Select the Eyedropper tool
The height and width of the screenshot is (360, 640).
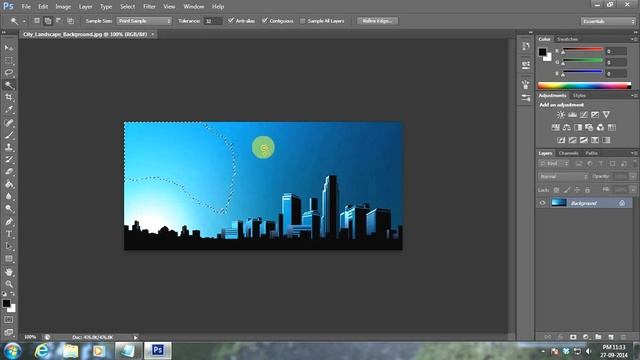pos(9,109)
